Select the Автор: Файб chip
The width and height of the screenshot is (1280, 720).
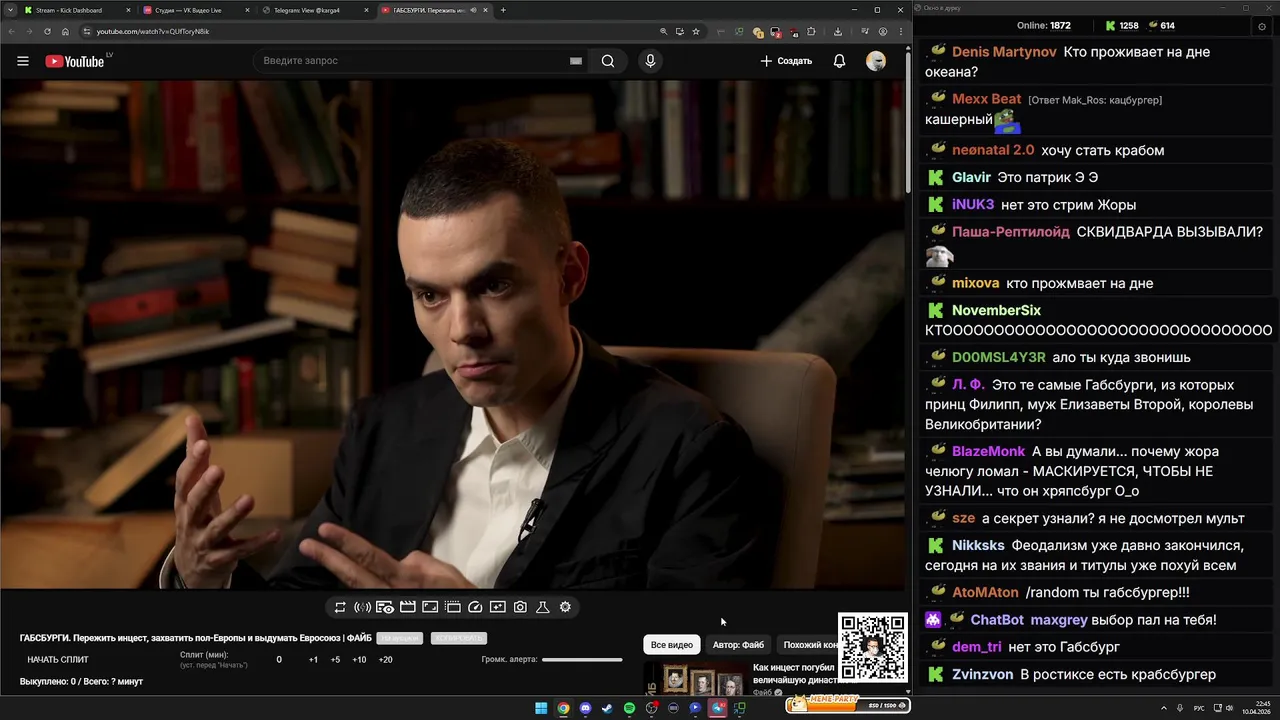tap(738, 645)
